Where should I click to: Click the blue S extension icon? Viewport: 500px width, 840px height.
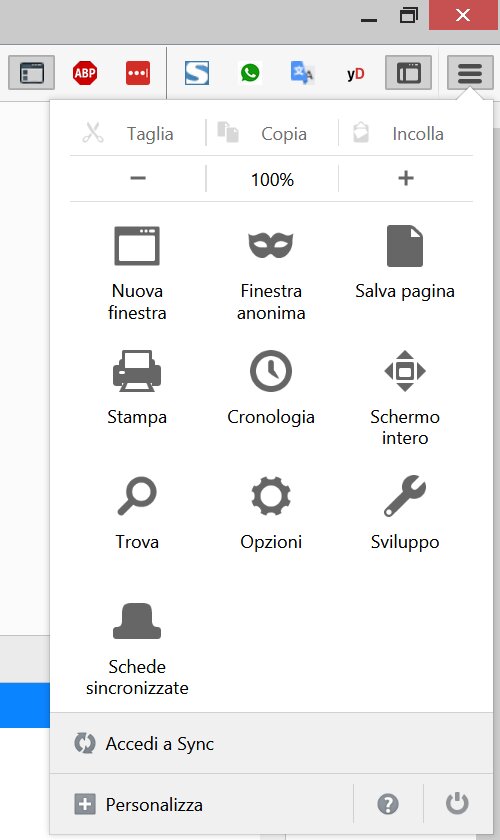197,73
